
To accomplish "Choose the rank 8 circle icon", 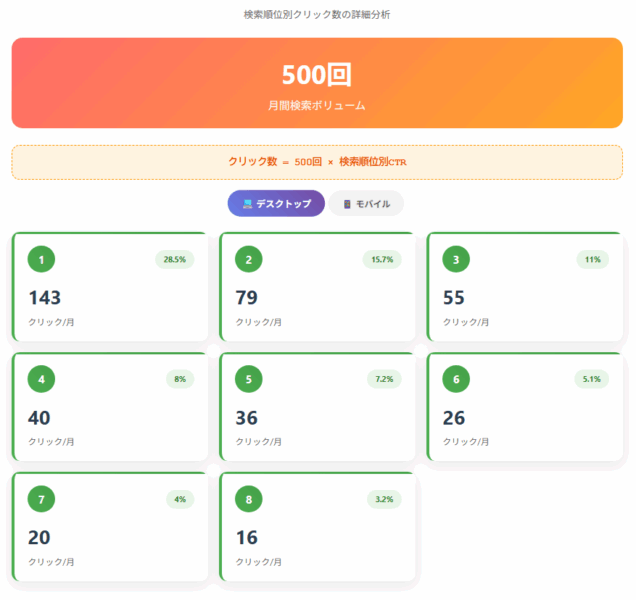I will 249,499.
